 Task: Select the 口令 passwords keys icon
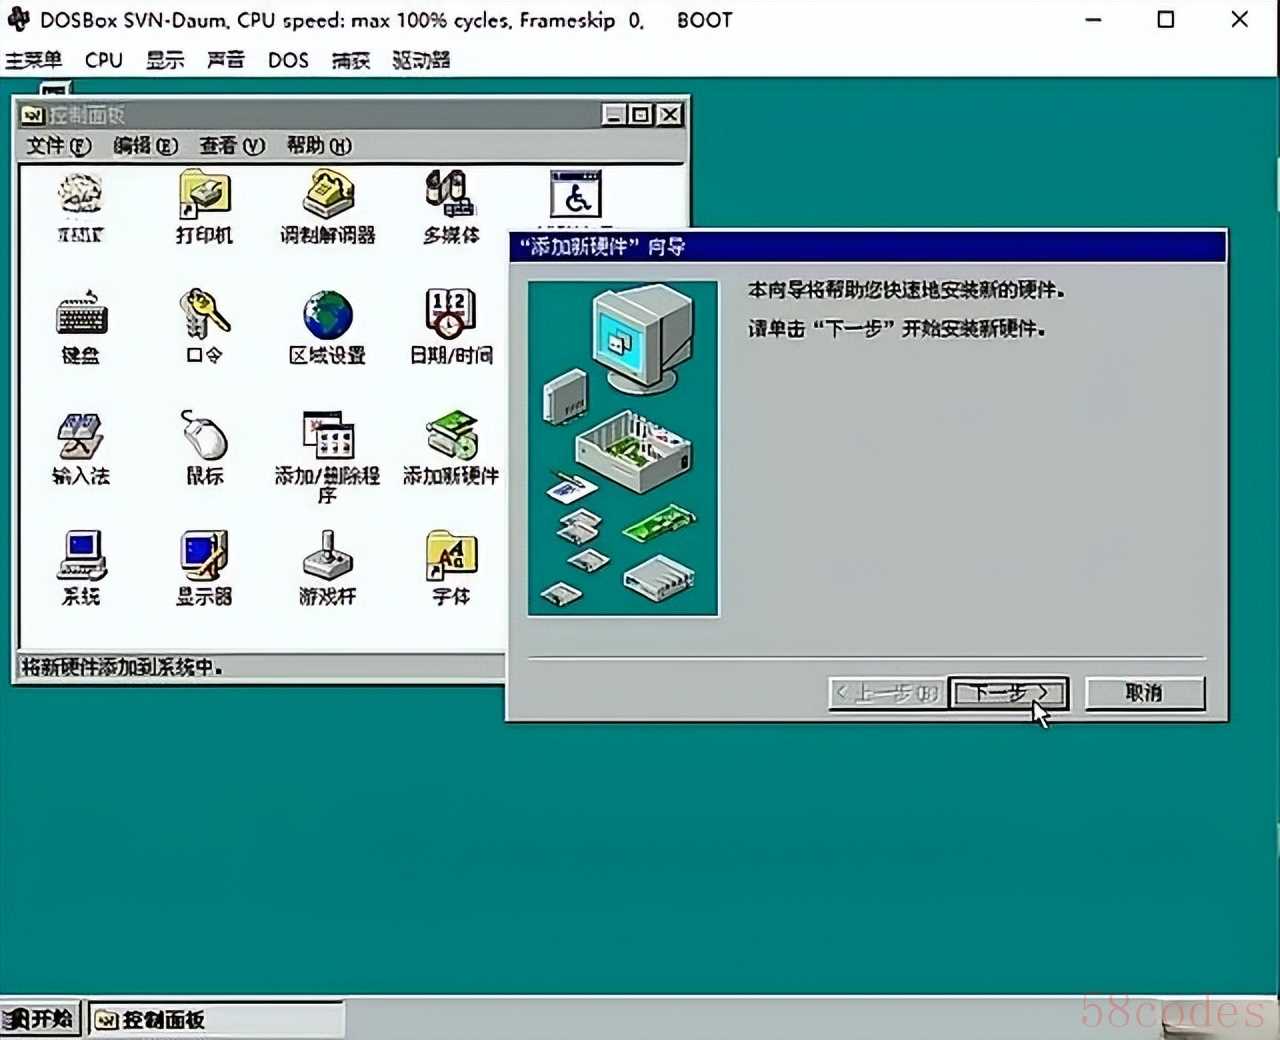coord(205,326)
